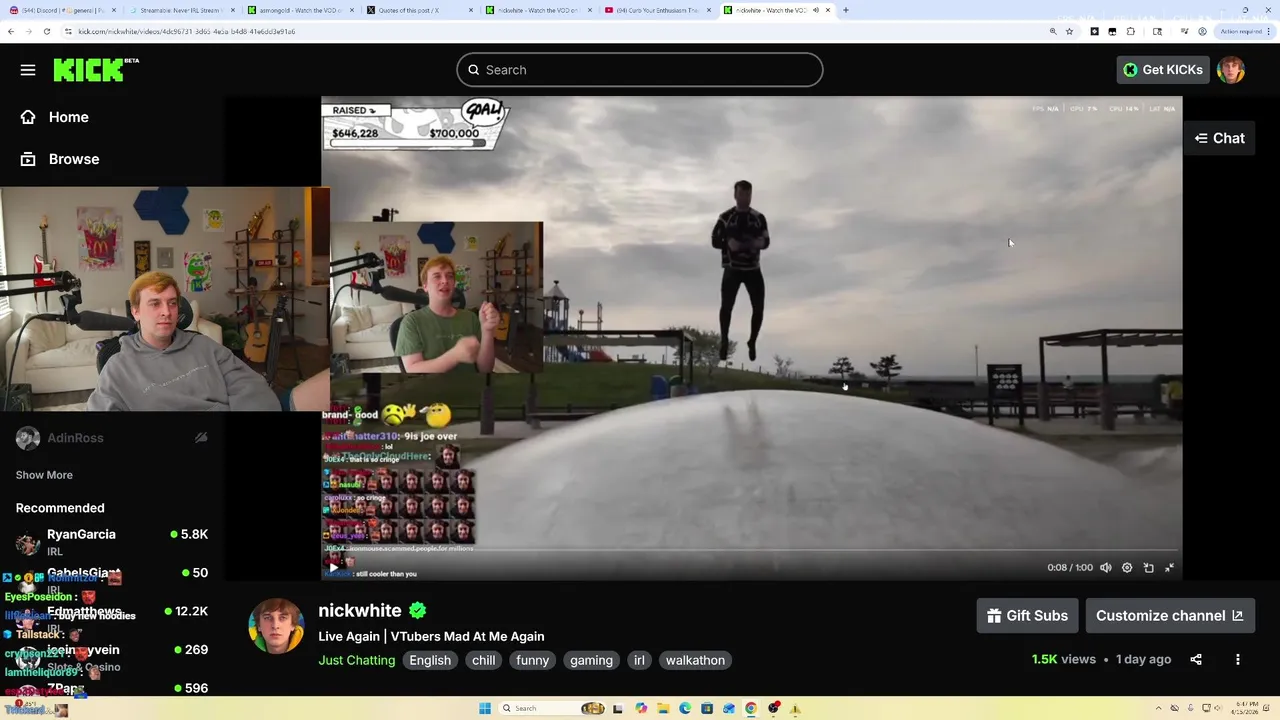This screenshot has width=1280, height=720.
Task: Expand the Show More followed list
Action: pos(44,475)
